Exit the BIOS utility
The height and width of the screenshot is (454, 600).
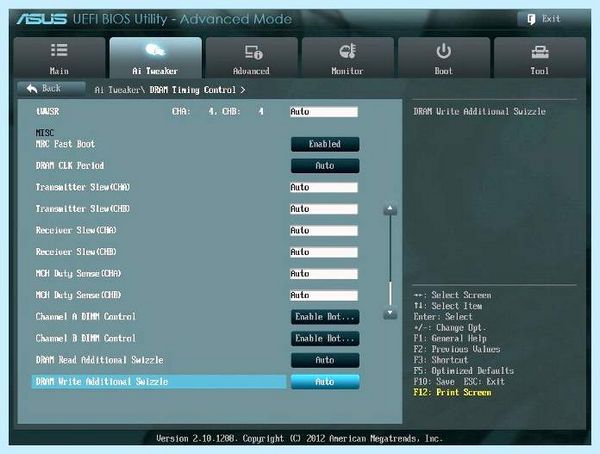547,19
